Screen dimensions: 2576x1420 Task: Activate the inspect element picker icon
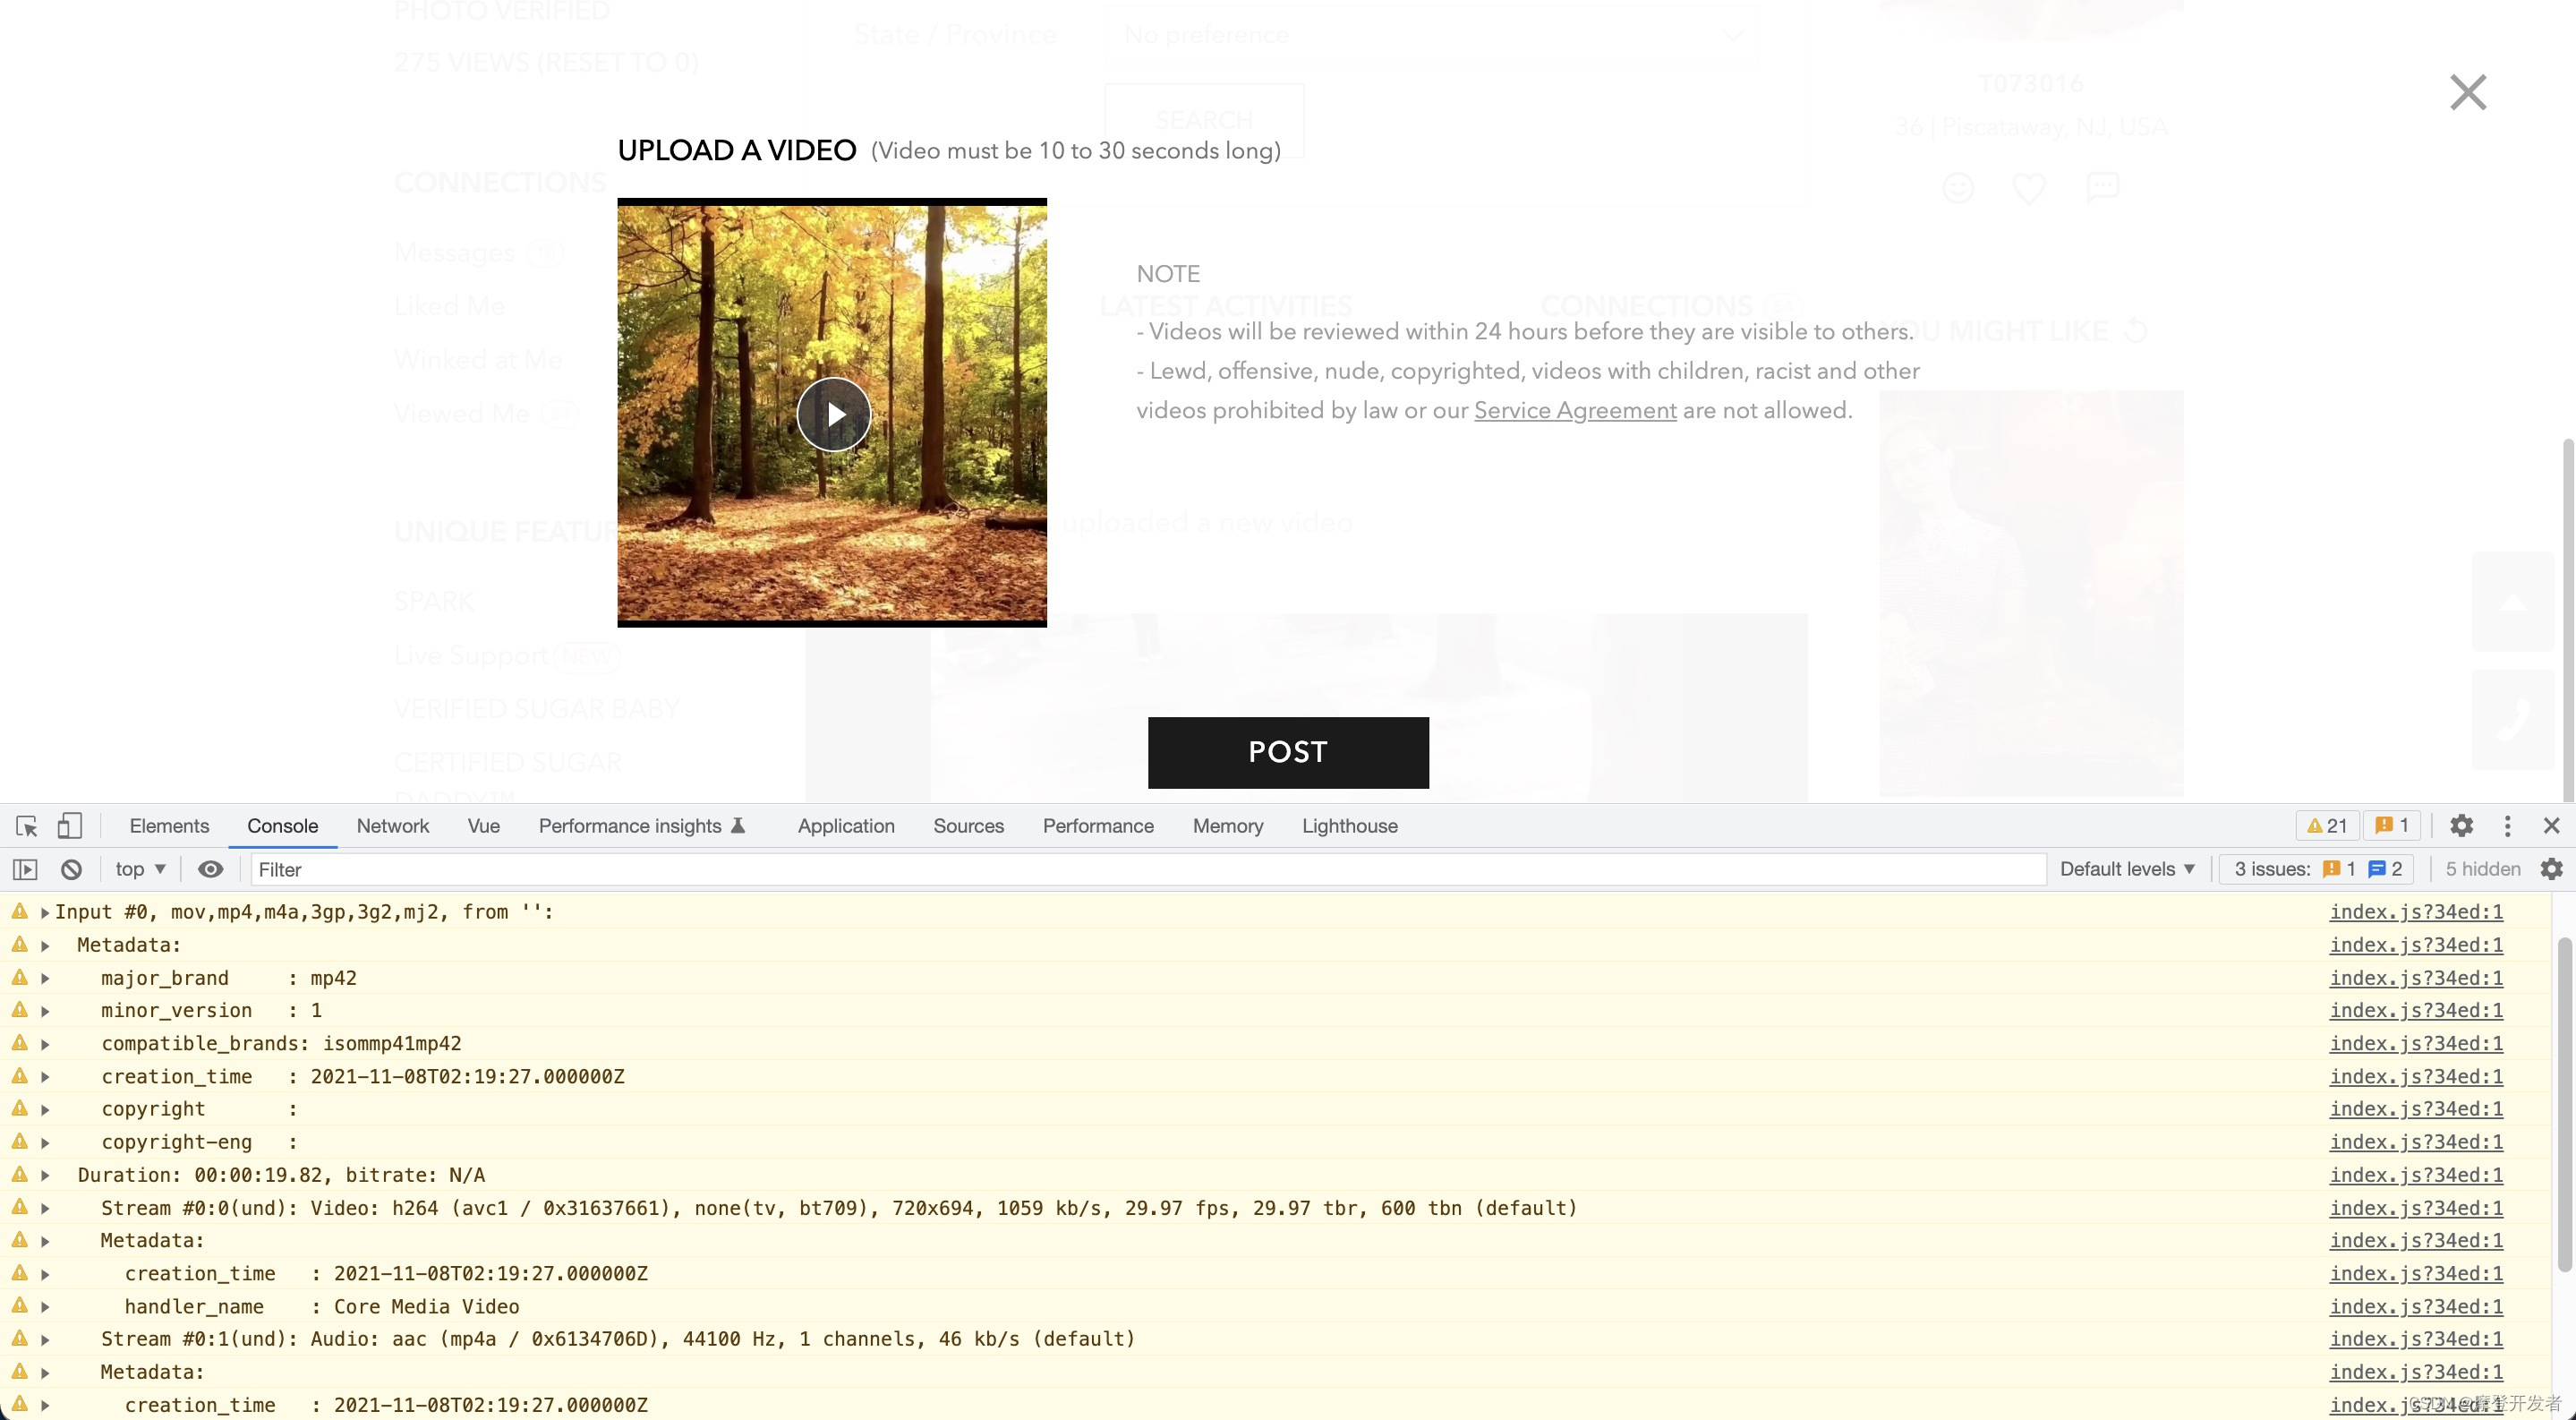(x=27, y=826)
